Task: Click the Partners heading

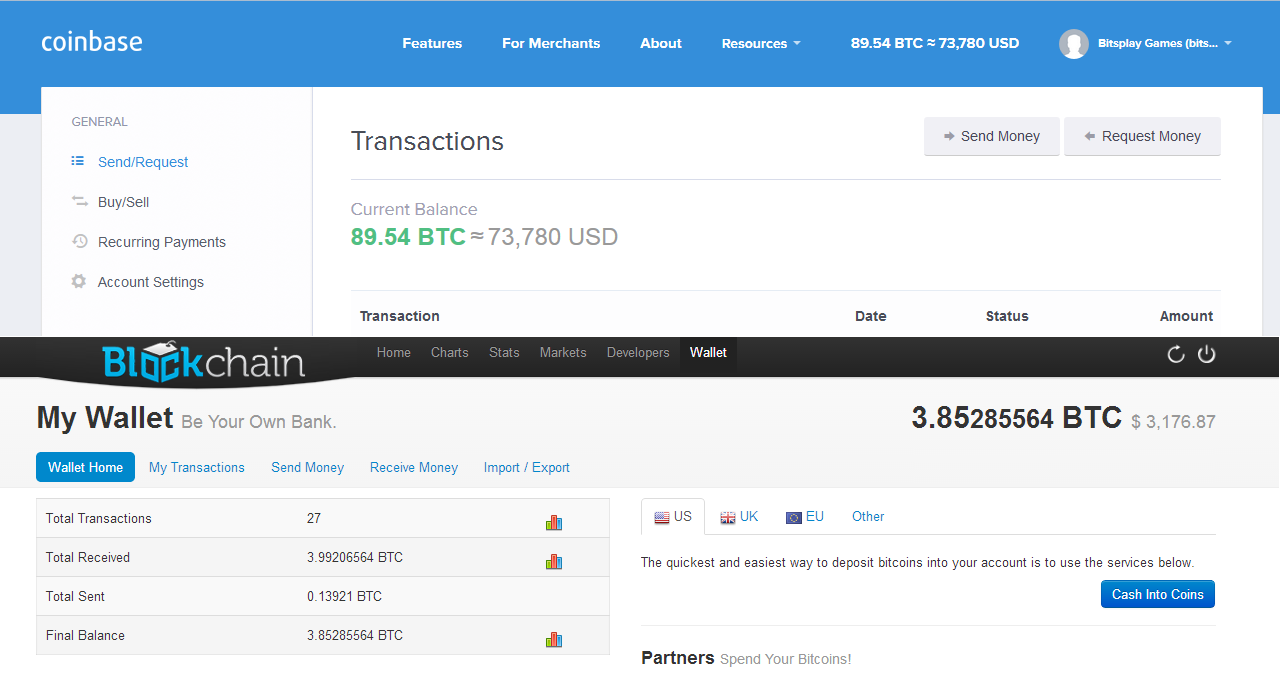Action: tap(678, 658)
